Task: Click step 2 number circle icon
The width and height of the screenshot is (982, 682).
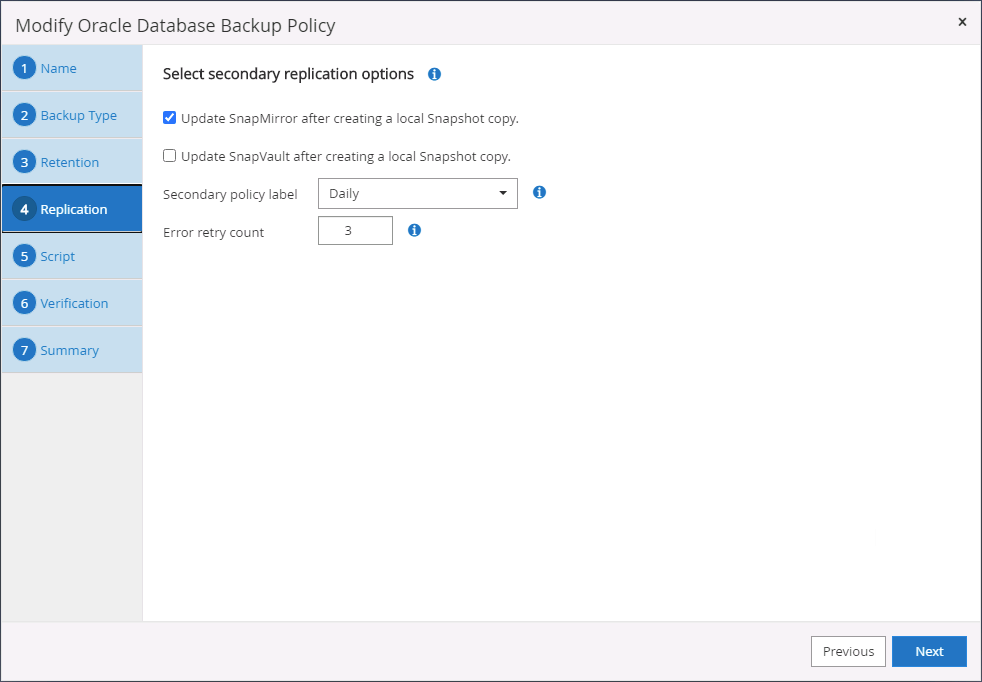Action: coord(25,115)
